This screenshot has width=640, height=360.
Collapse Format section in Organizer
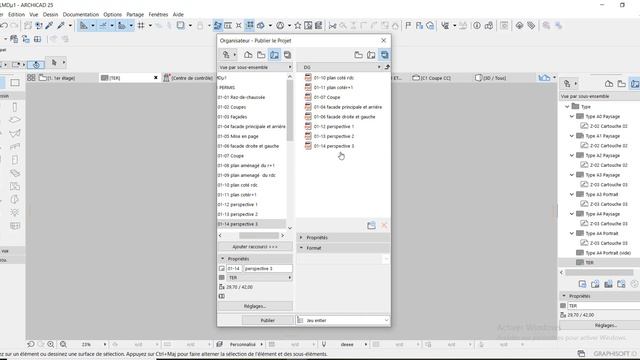302,248
